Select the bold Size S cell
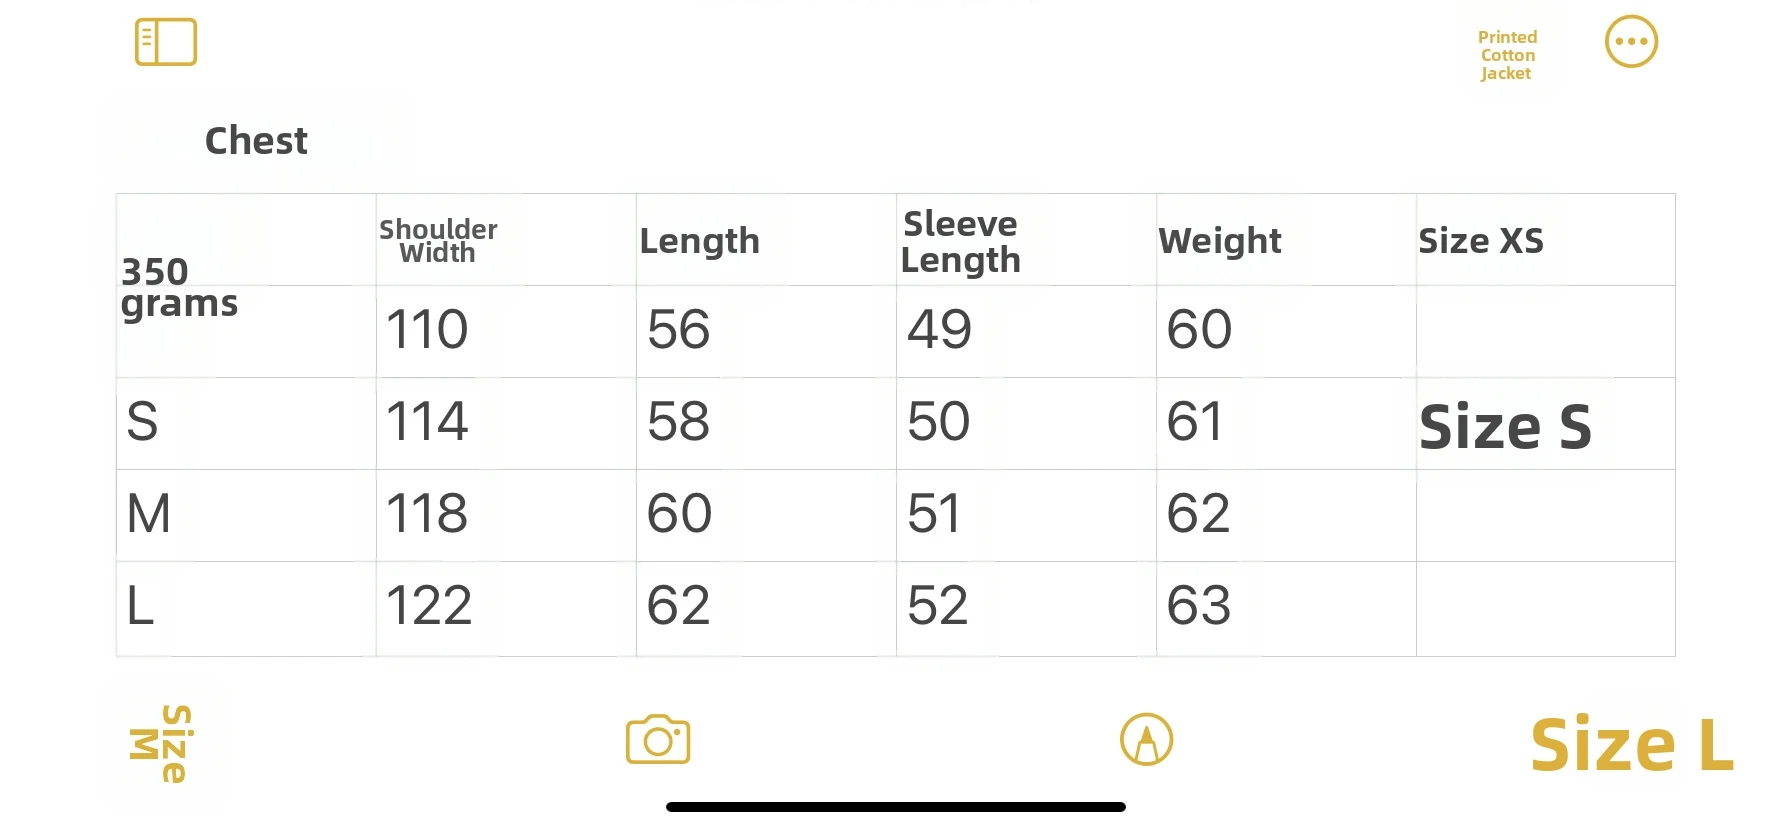1792x828 pixels. pos(1505,427)
